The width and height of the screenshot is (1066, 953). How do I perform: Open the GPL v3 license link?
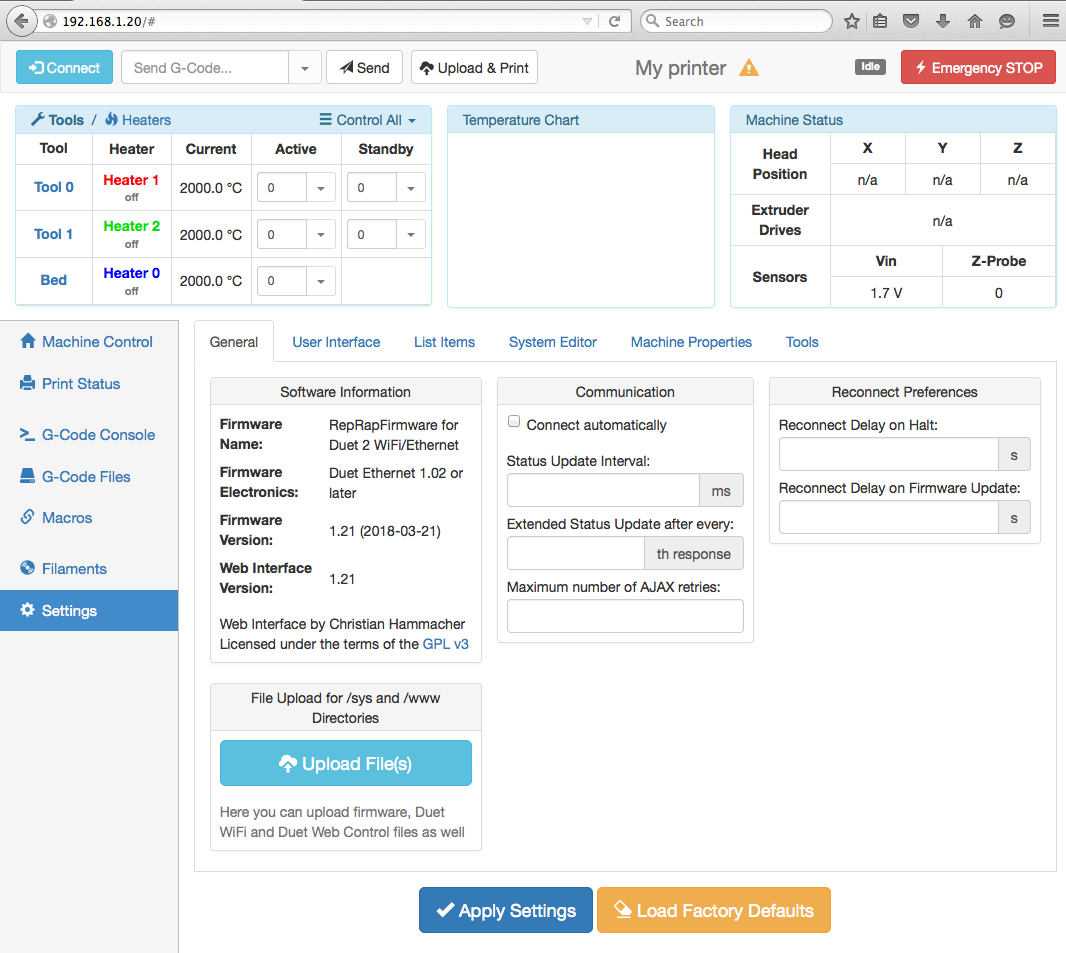click(446, 644)
